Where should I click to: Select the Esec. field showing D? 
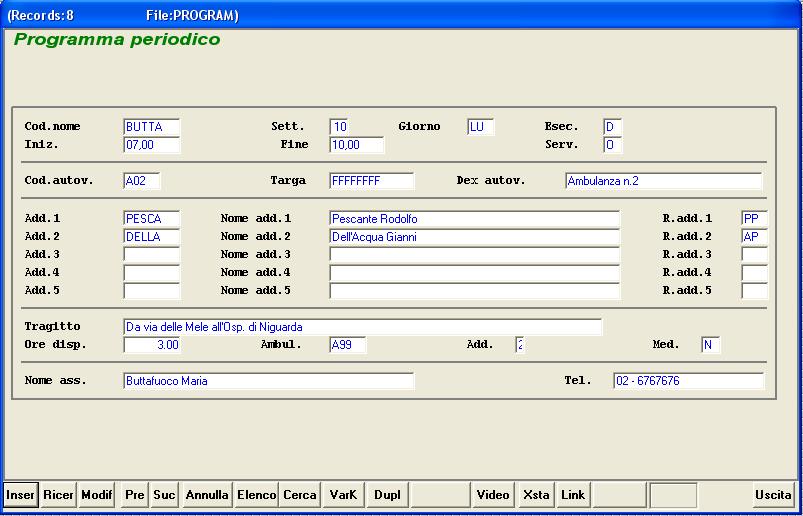click(x=612, y=127)
